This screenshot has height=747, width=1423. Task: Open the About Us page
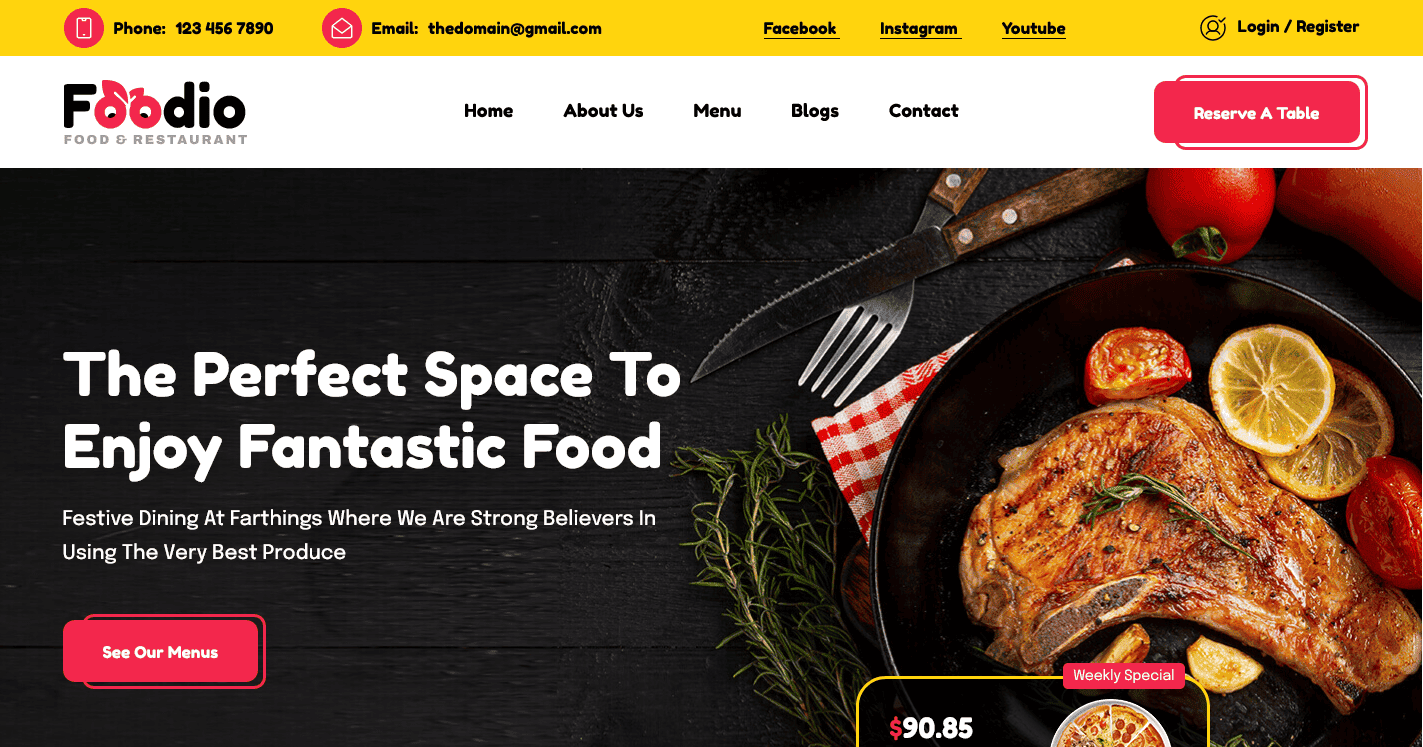tap(603, 111)
